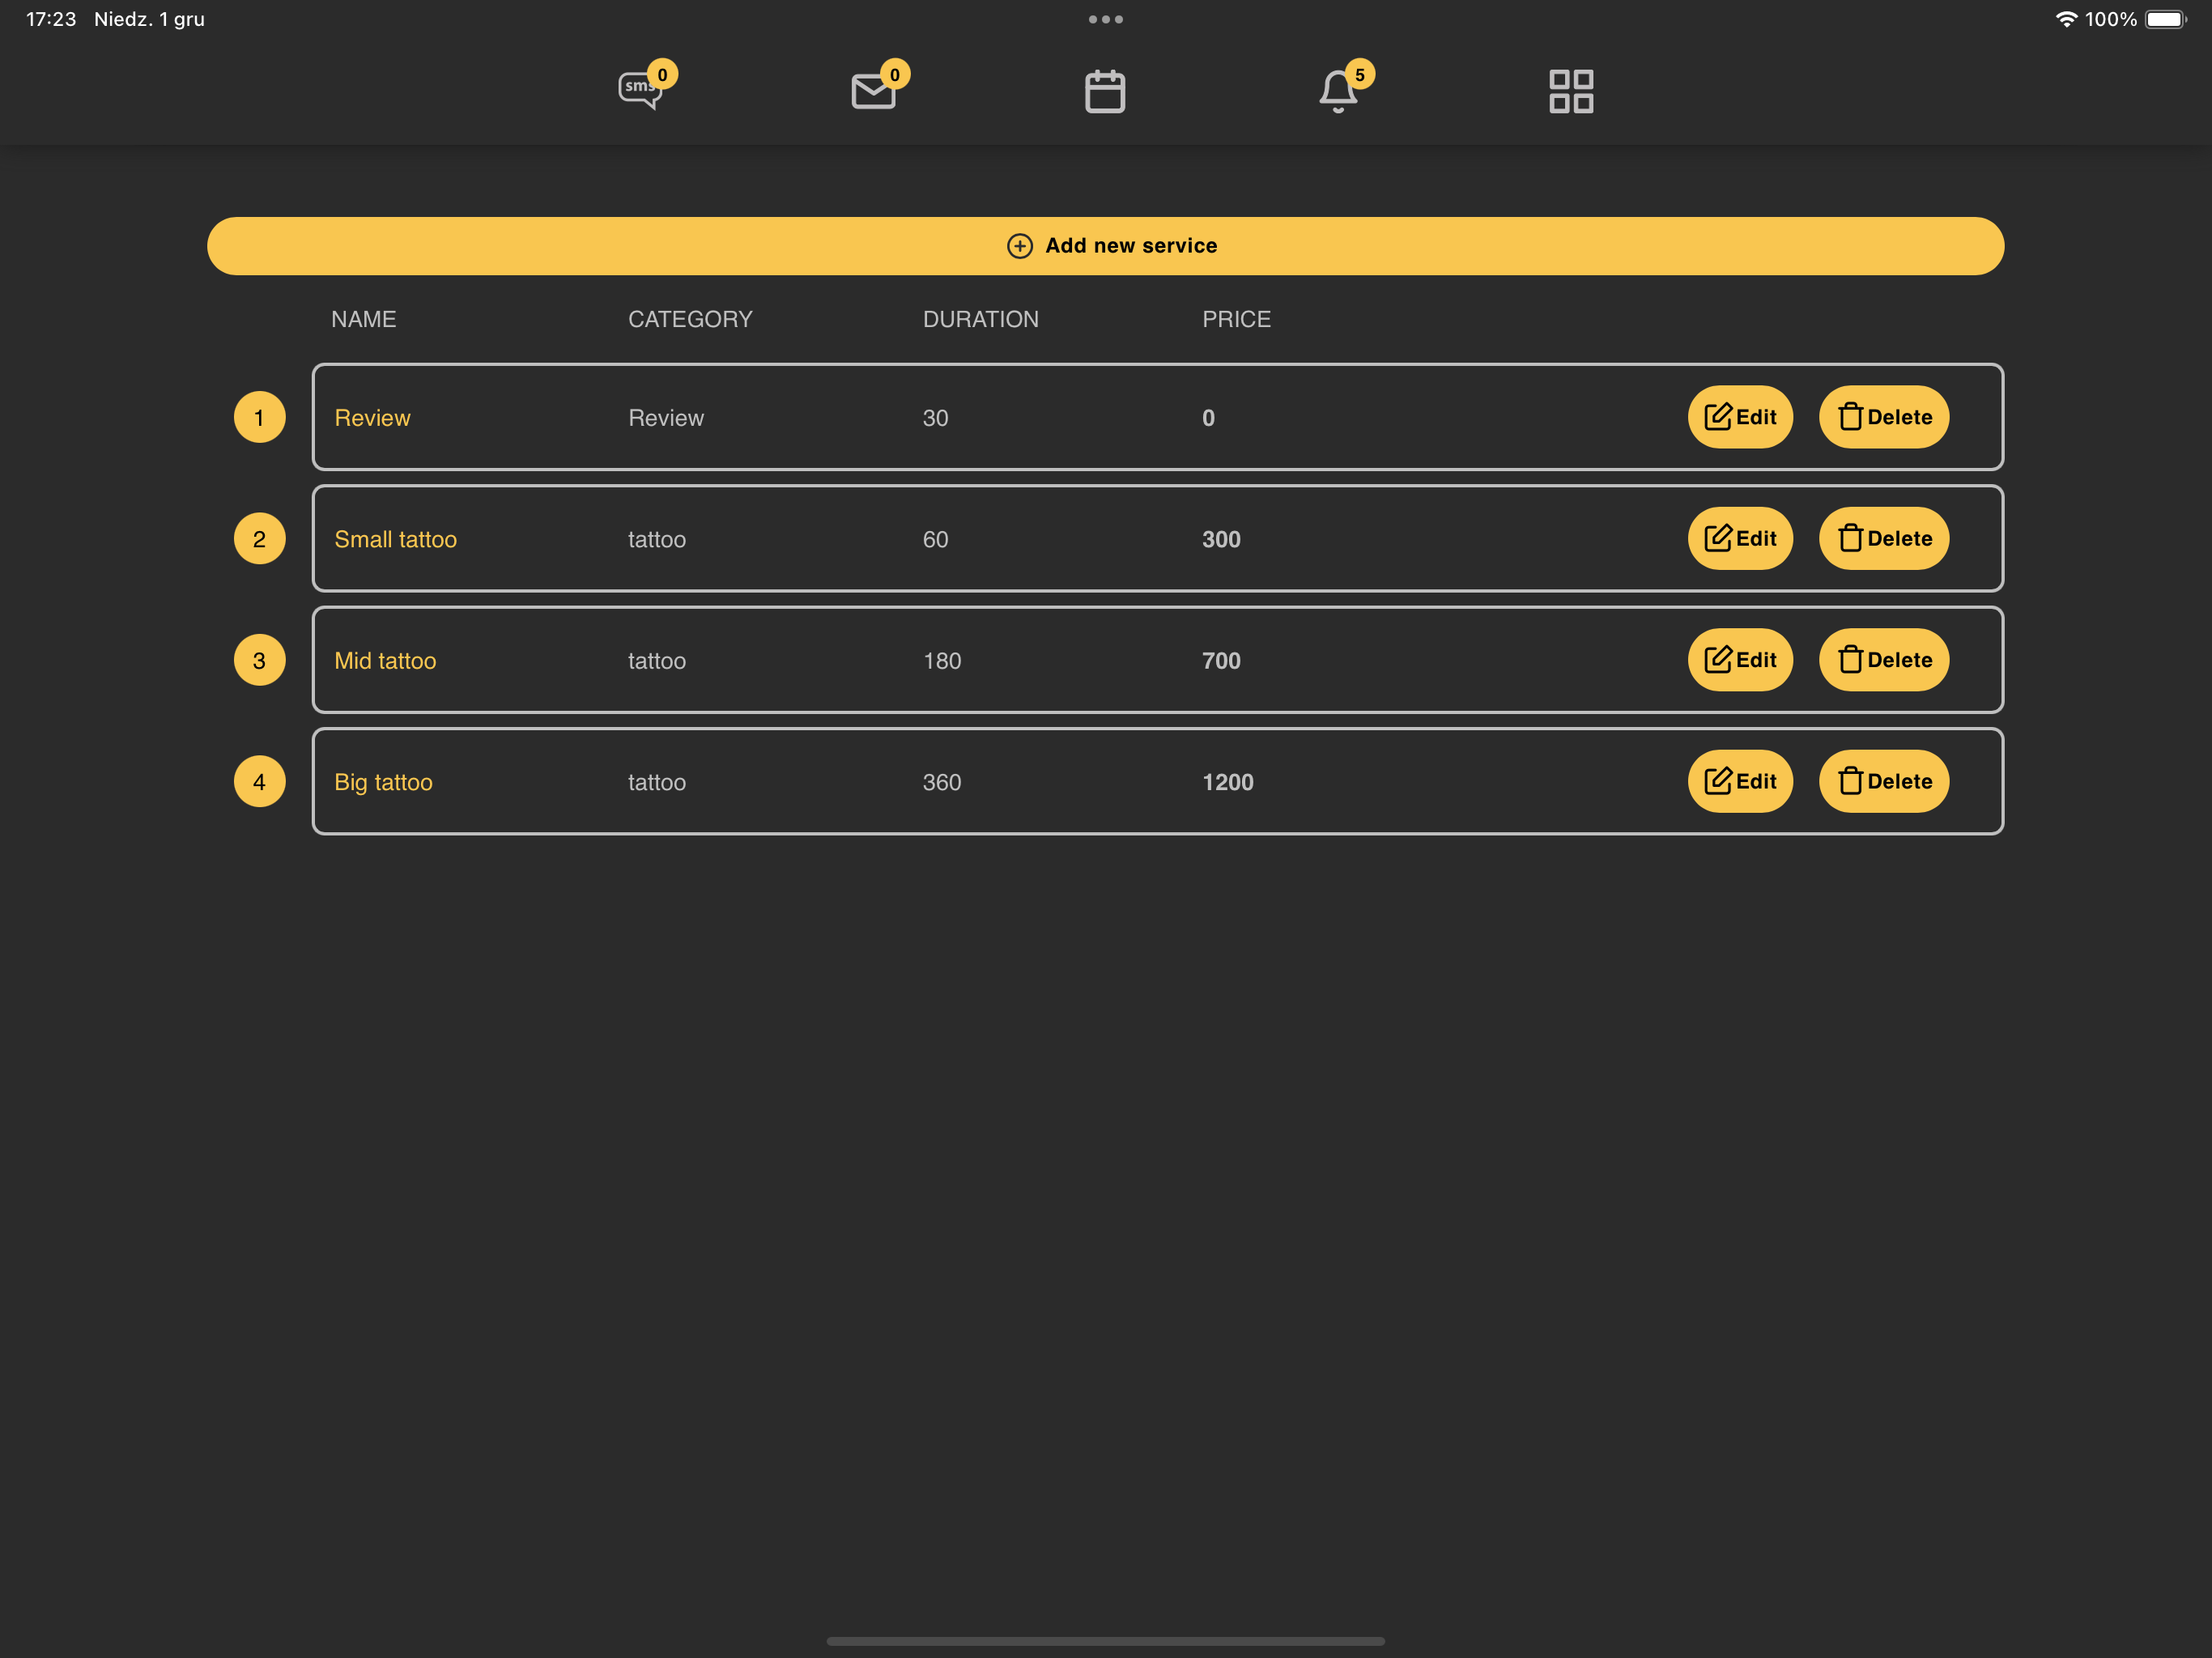This screenshot has width=2212, height=1658.
Task: Click the PRICE column header
Action: (1237, 319)
